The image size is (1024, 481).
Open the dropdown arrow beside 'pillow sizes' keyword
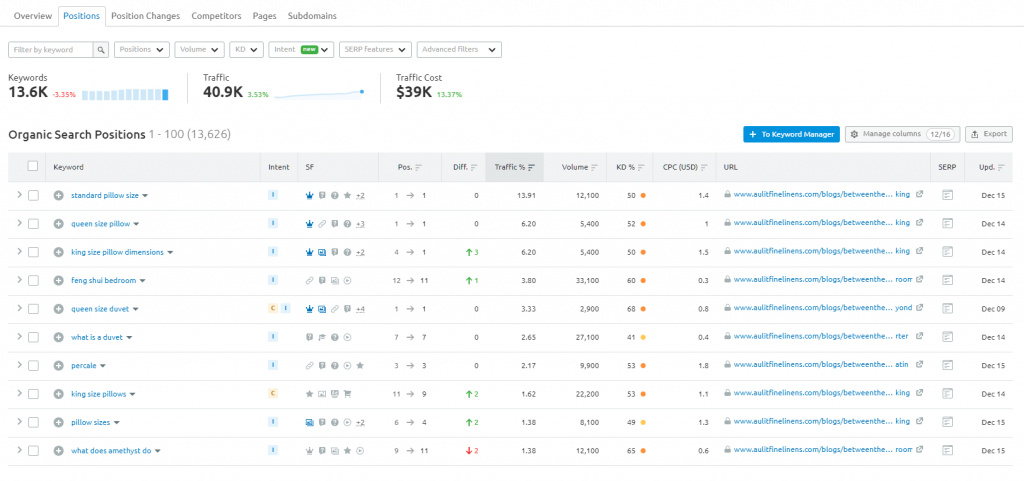pyautogui.click(x=117, y=423)
